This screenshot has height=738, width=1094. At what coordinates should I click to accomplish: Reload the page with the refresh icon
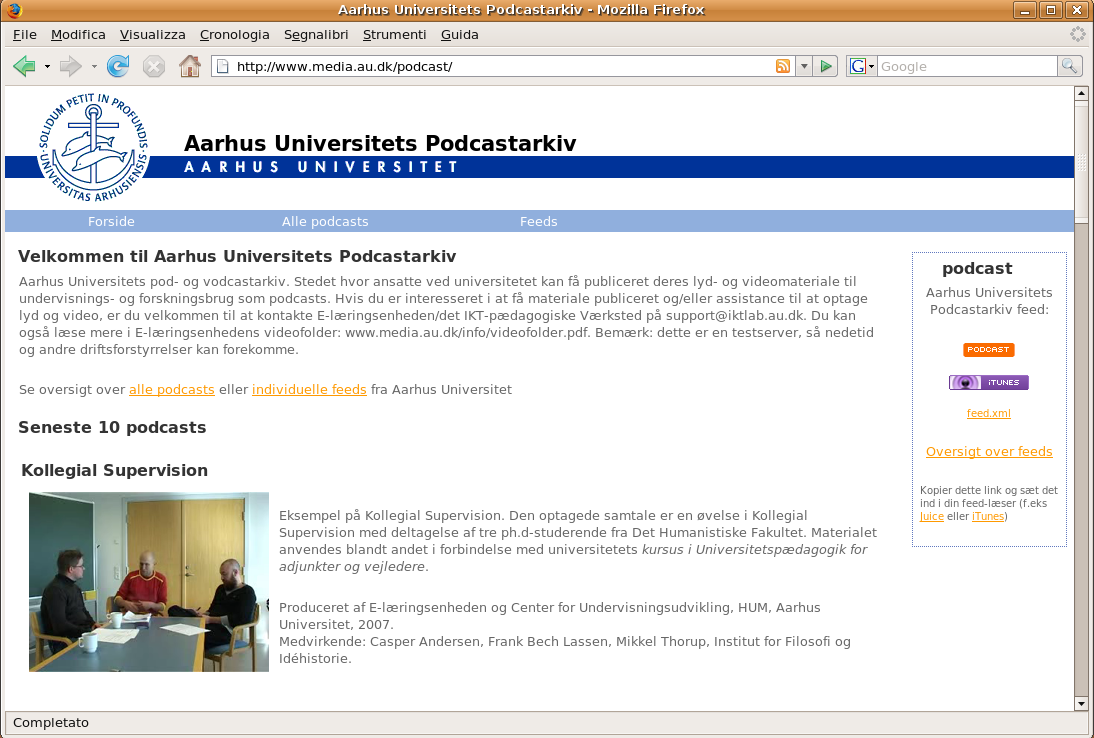(x=118, y=66)
